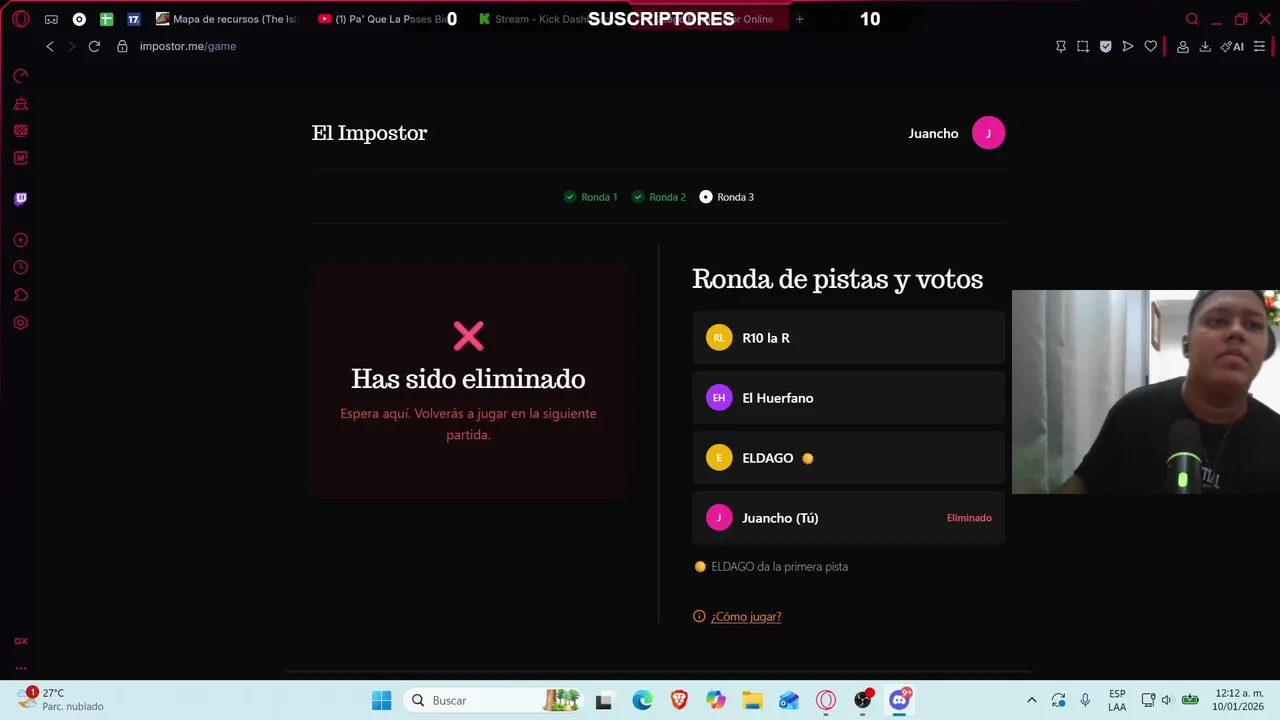The height and width of the screenshot is (720, 1280).
Task: Click the GX logo in sidebar bottom
Action: click(21, 641)
